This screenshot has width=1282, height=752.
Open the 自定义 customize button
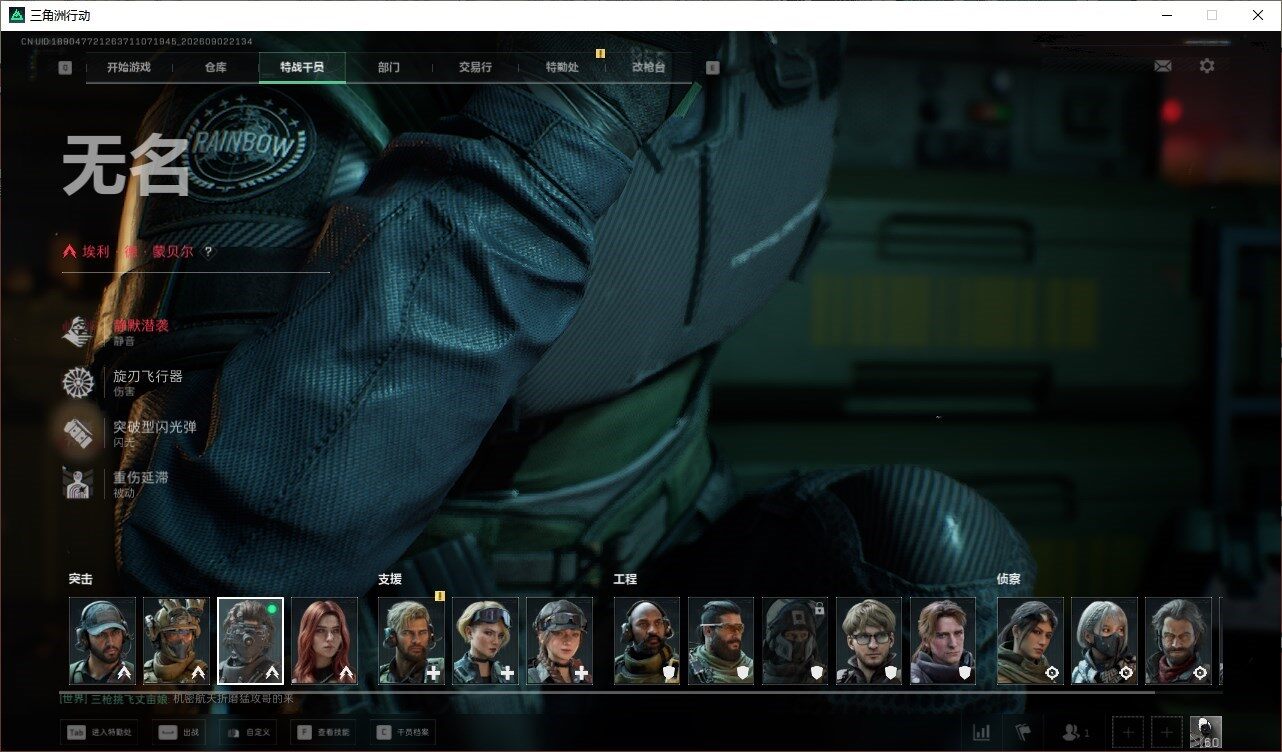248,733
